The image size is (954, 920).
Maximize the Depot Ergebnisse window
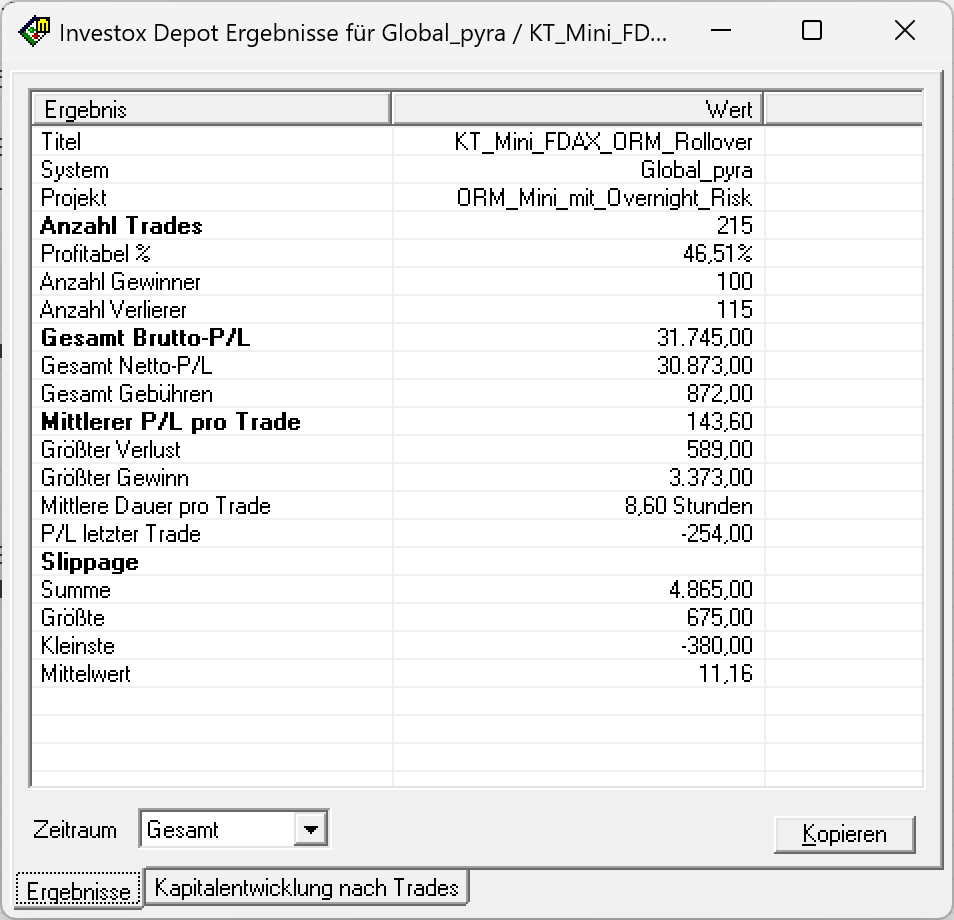[x=812, y=31]
